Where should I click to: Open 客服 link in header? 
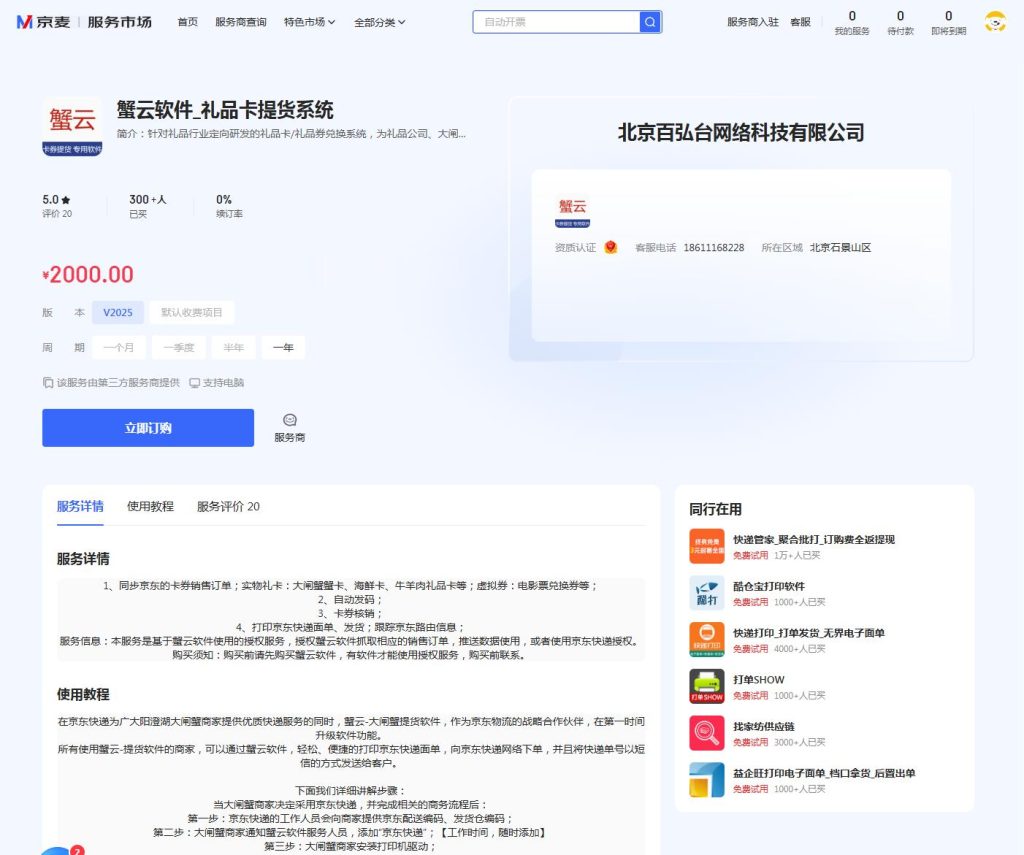pyautogui.click(x=800, y=22)
